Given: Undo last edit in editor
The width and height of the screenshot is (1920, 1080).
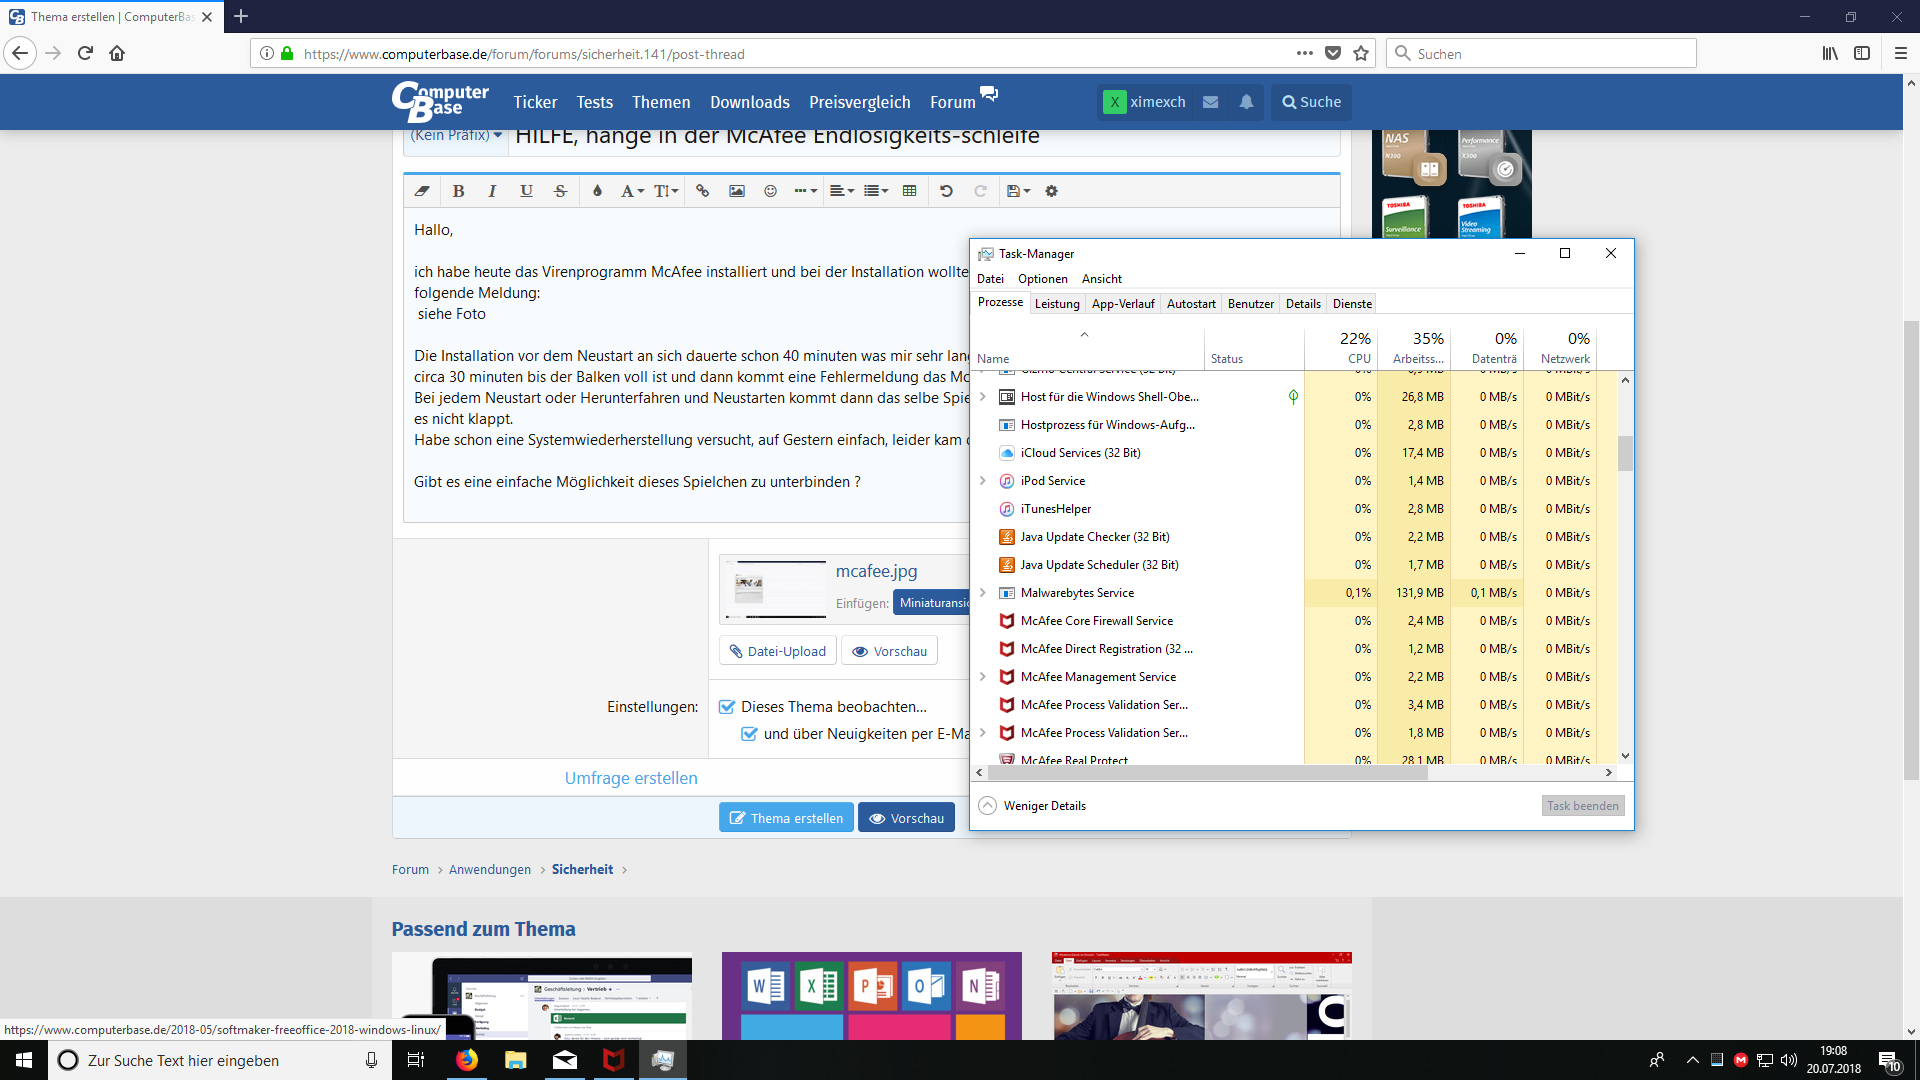Looking at the screenshot, I should (946, 191).
